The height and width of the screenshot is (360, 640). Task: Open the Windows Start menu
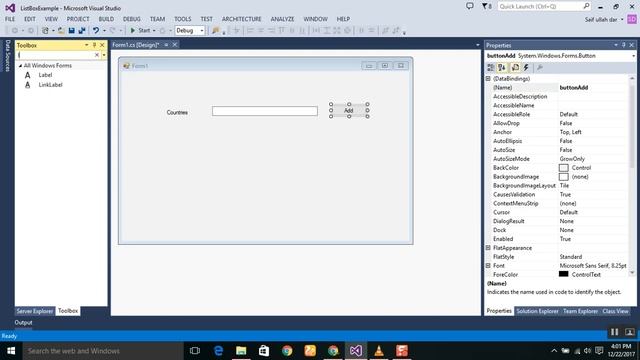tap(11, 351)
